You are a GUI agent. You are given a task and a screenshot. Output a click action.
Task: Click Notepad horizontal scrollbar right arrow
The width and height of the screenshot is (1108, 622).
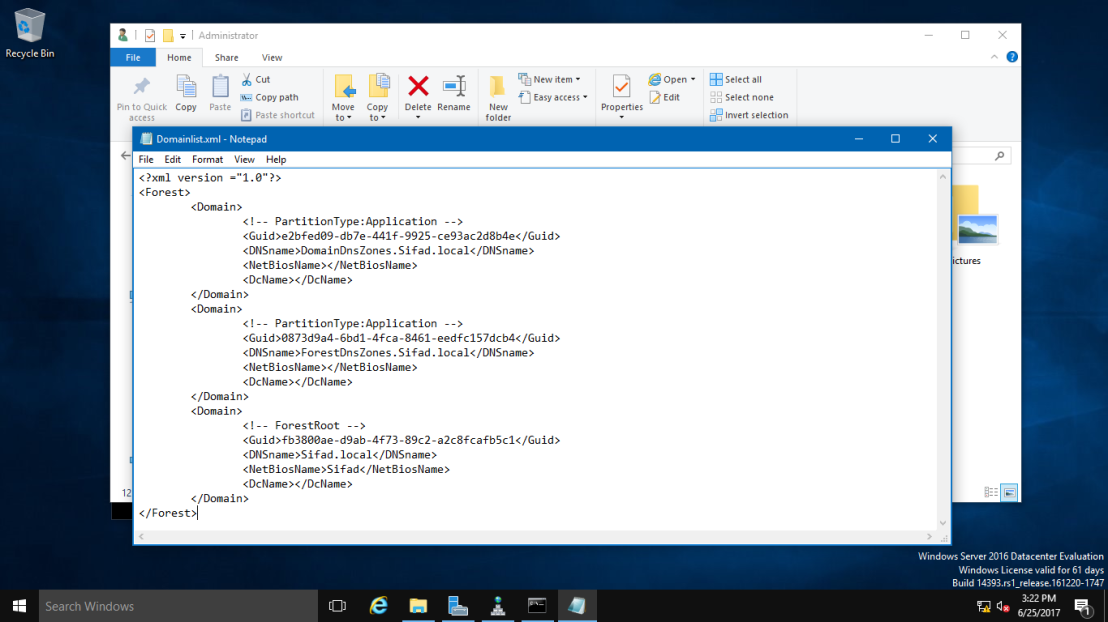929,537
